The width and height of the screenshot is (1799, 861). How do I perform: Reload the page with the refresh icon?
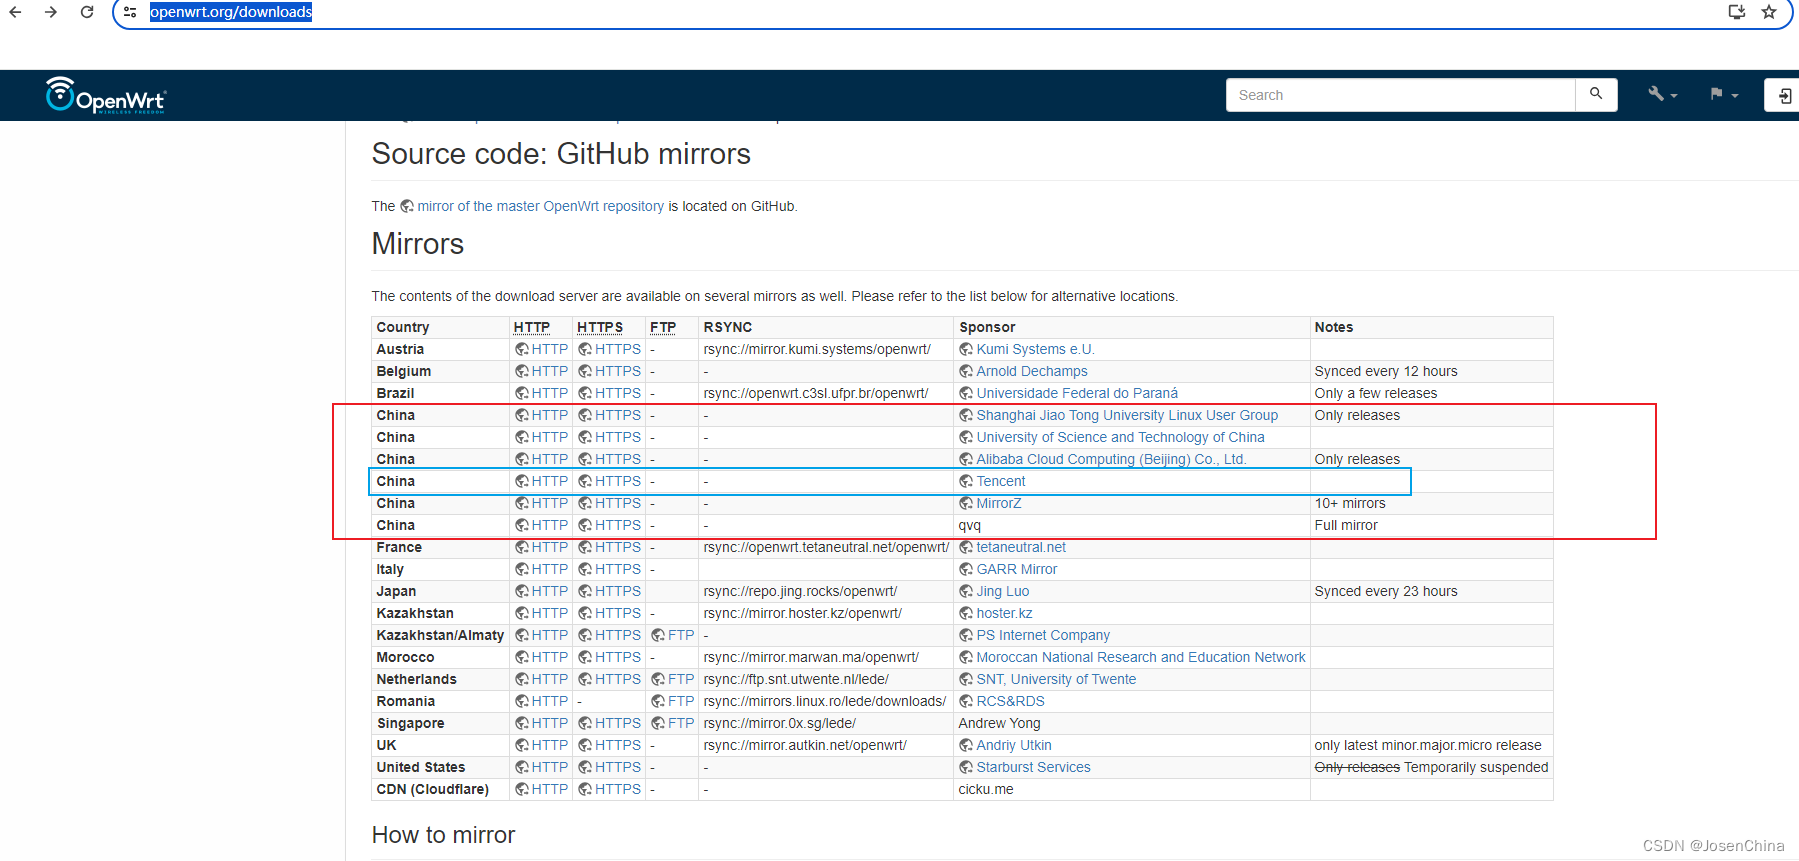click(x=87, y=12)
